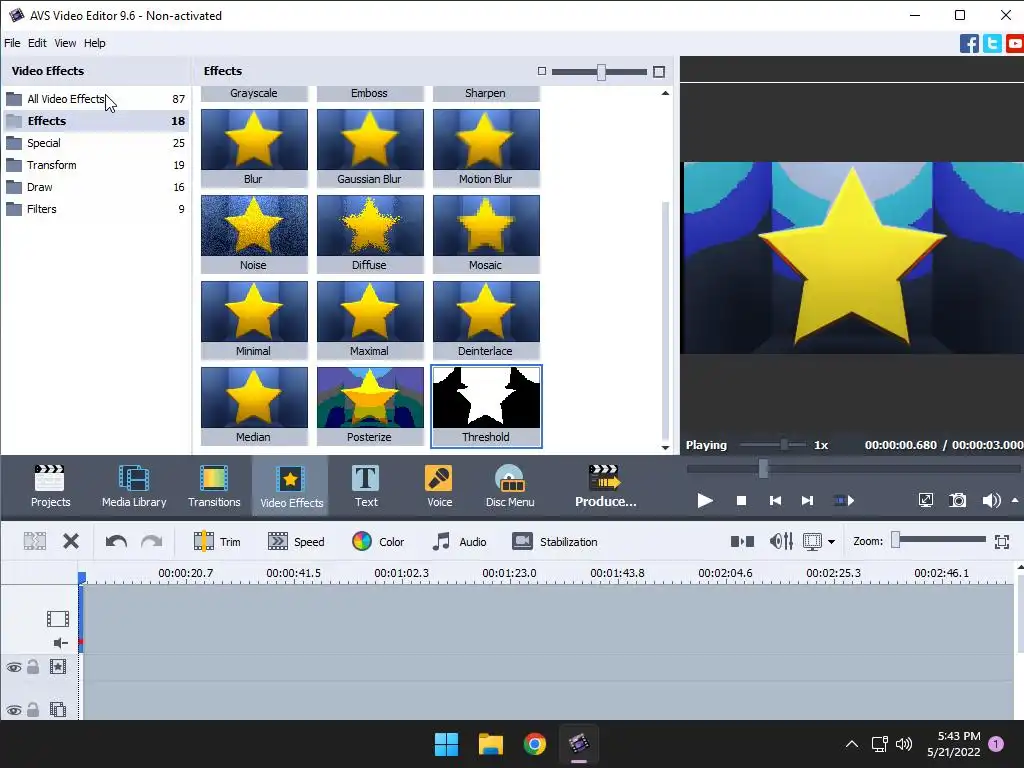1024x768 pixels.
Task: Click the preview playback progress slider
Action: (853, 468)
